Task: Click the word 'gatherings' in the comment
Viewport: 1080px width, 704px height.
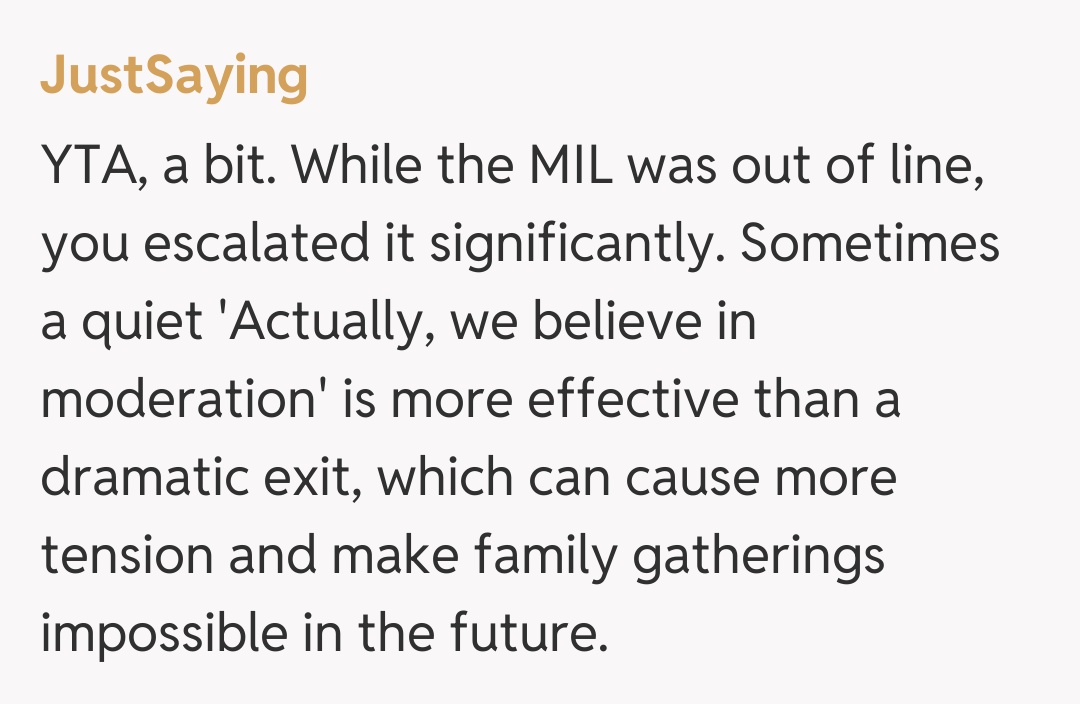Action: 759,558
